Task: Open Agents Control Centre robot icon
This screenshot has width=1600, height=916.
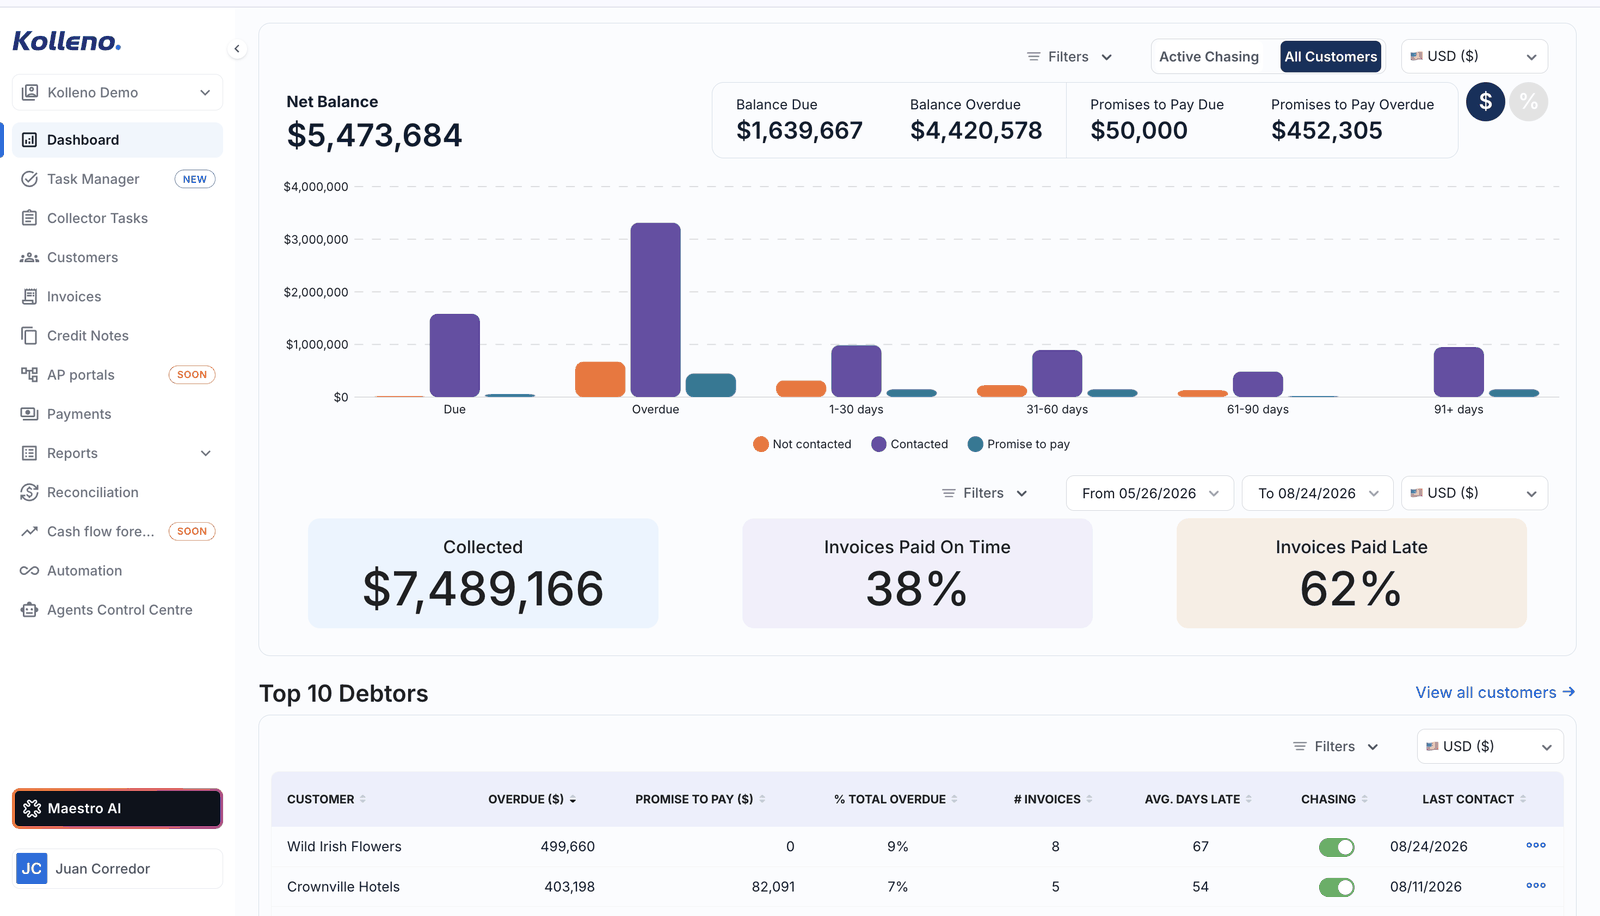Action: pos(29,610)
